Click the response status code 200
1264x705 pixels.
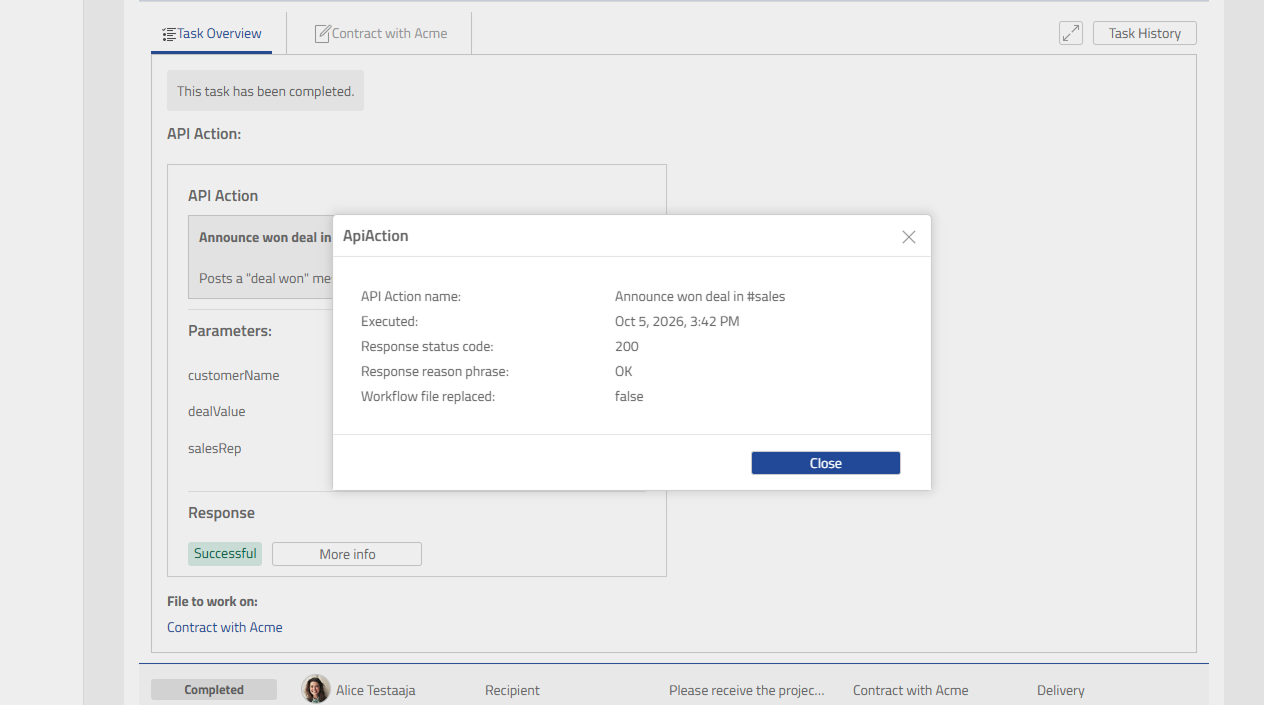point(627,346)
